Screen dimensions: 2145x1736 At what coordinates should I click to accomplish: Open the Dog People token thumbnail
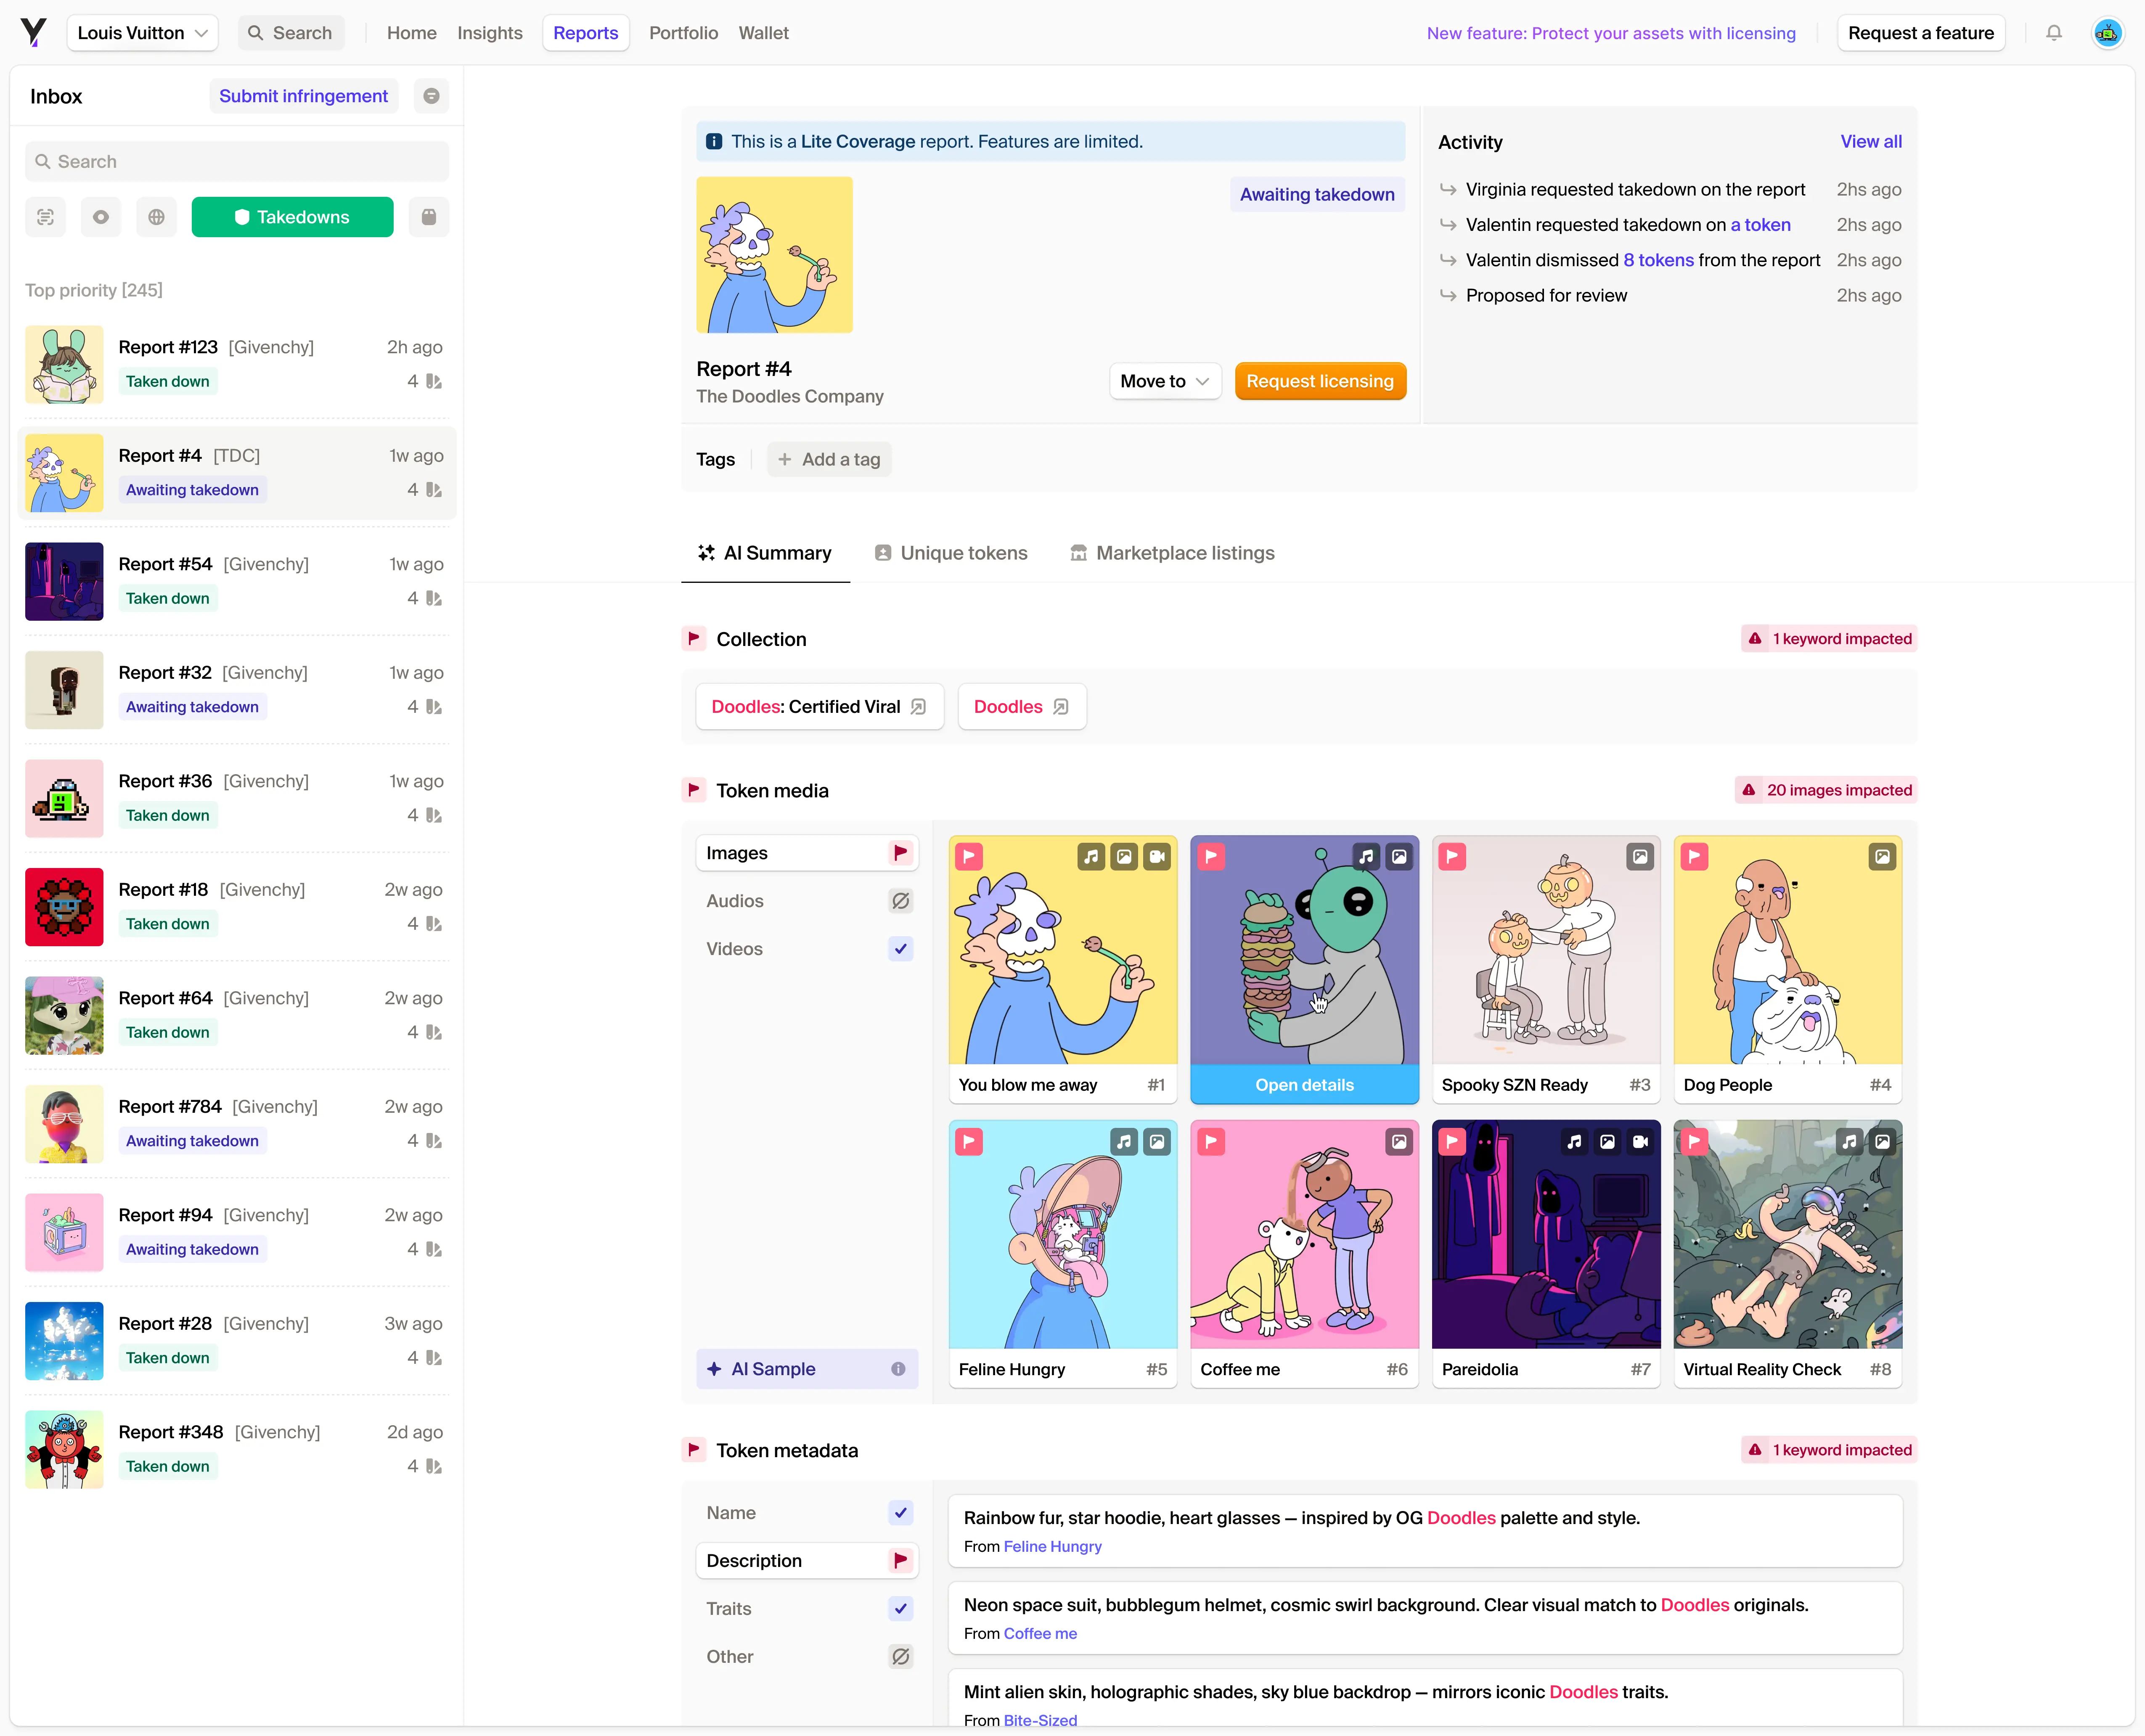1787,950
